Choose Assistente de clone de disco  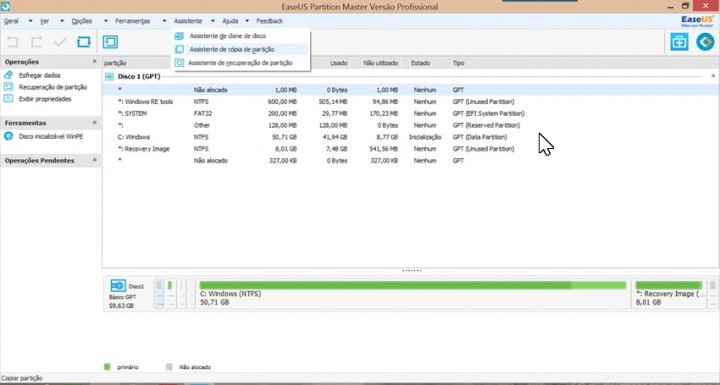point(228,36)
